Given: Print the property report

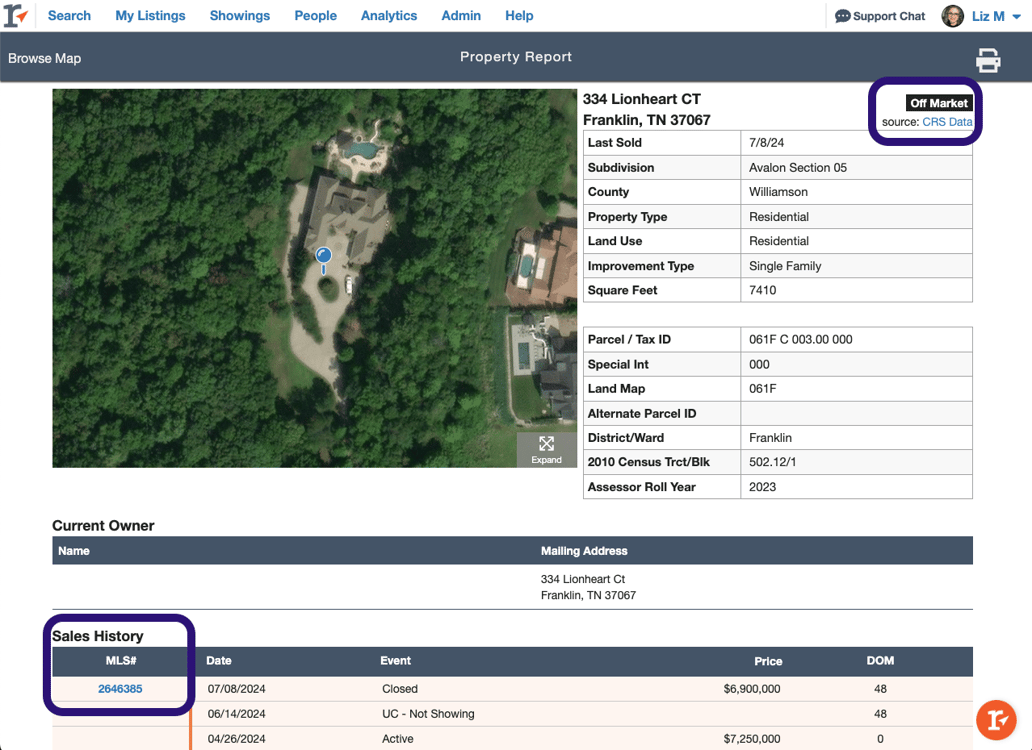Looking at the screenshot, I should tap(988, 60).
